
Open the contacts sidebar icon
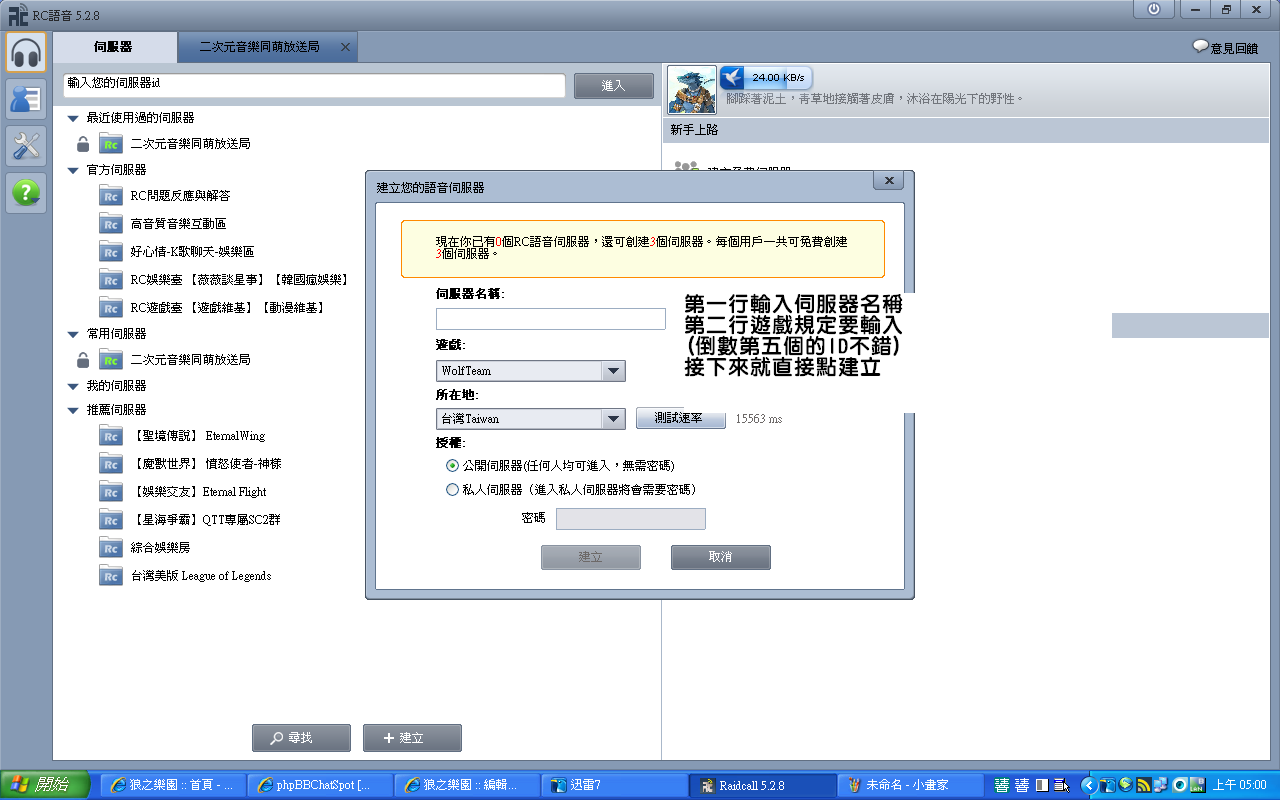27,98
